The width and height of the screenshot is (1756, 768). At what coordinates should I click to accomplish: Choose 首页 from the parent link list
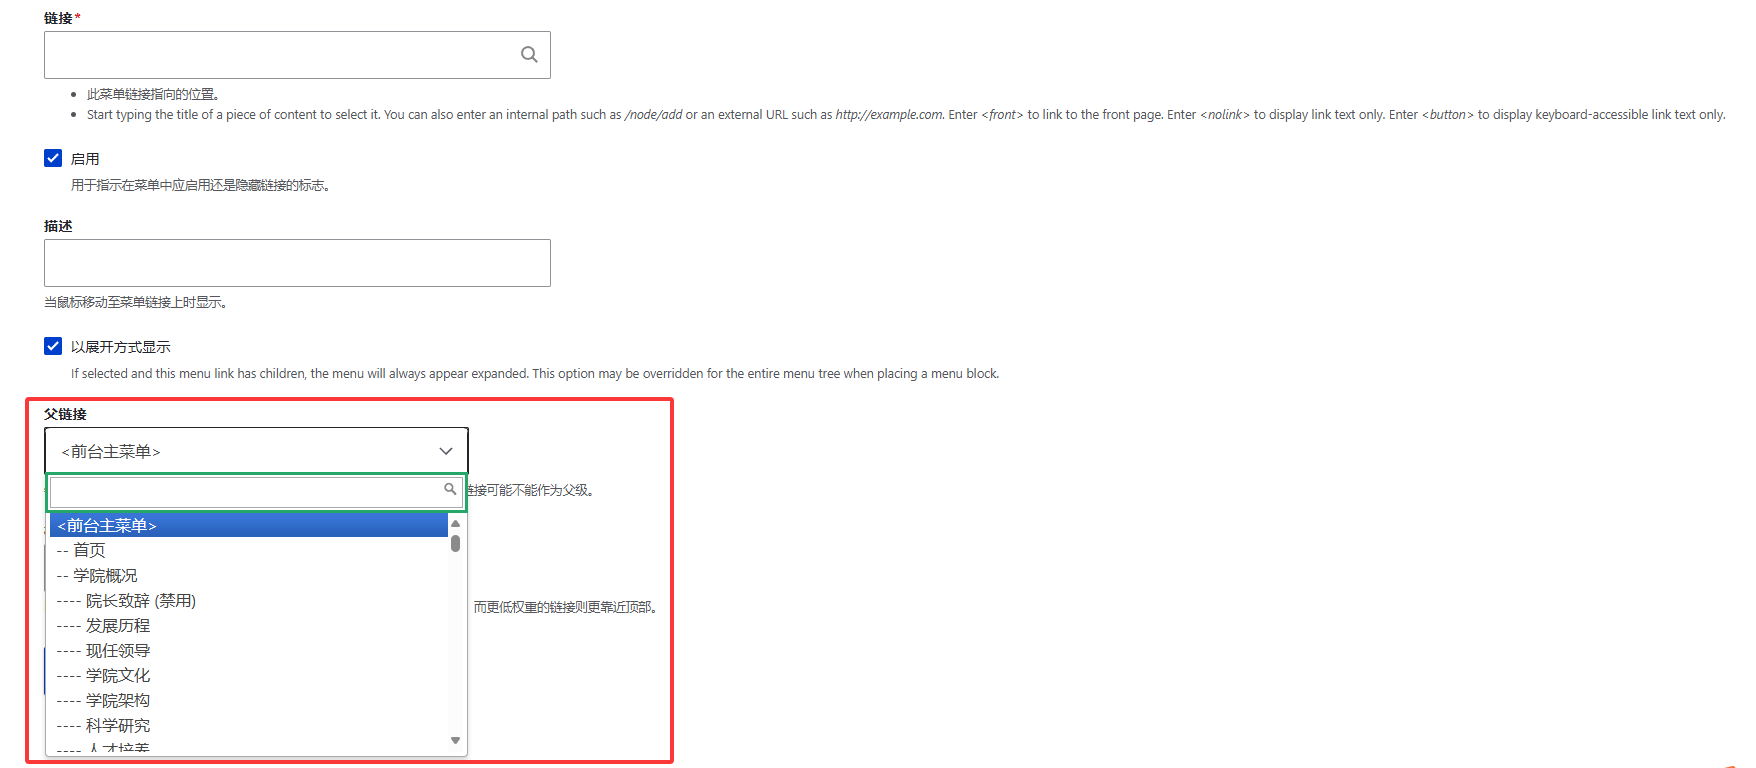tap(89, 550)
